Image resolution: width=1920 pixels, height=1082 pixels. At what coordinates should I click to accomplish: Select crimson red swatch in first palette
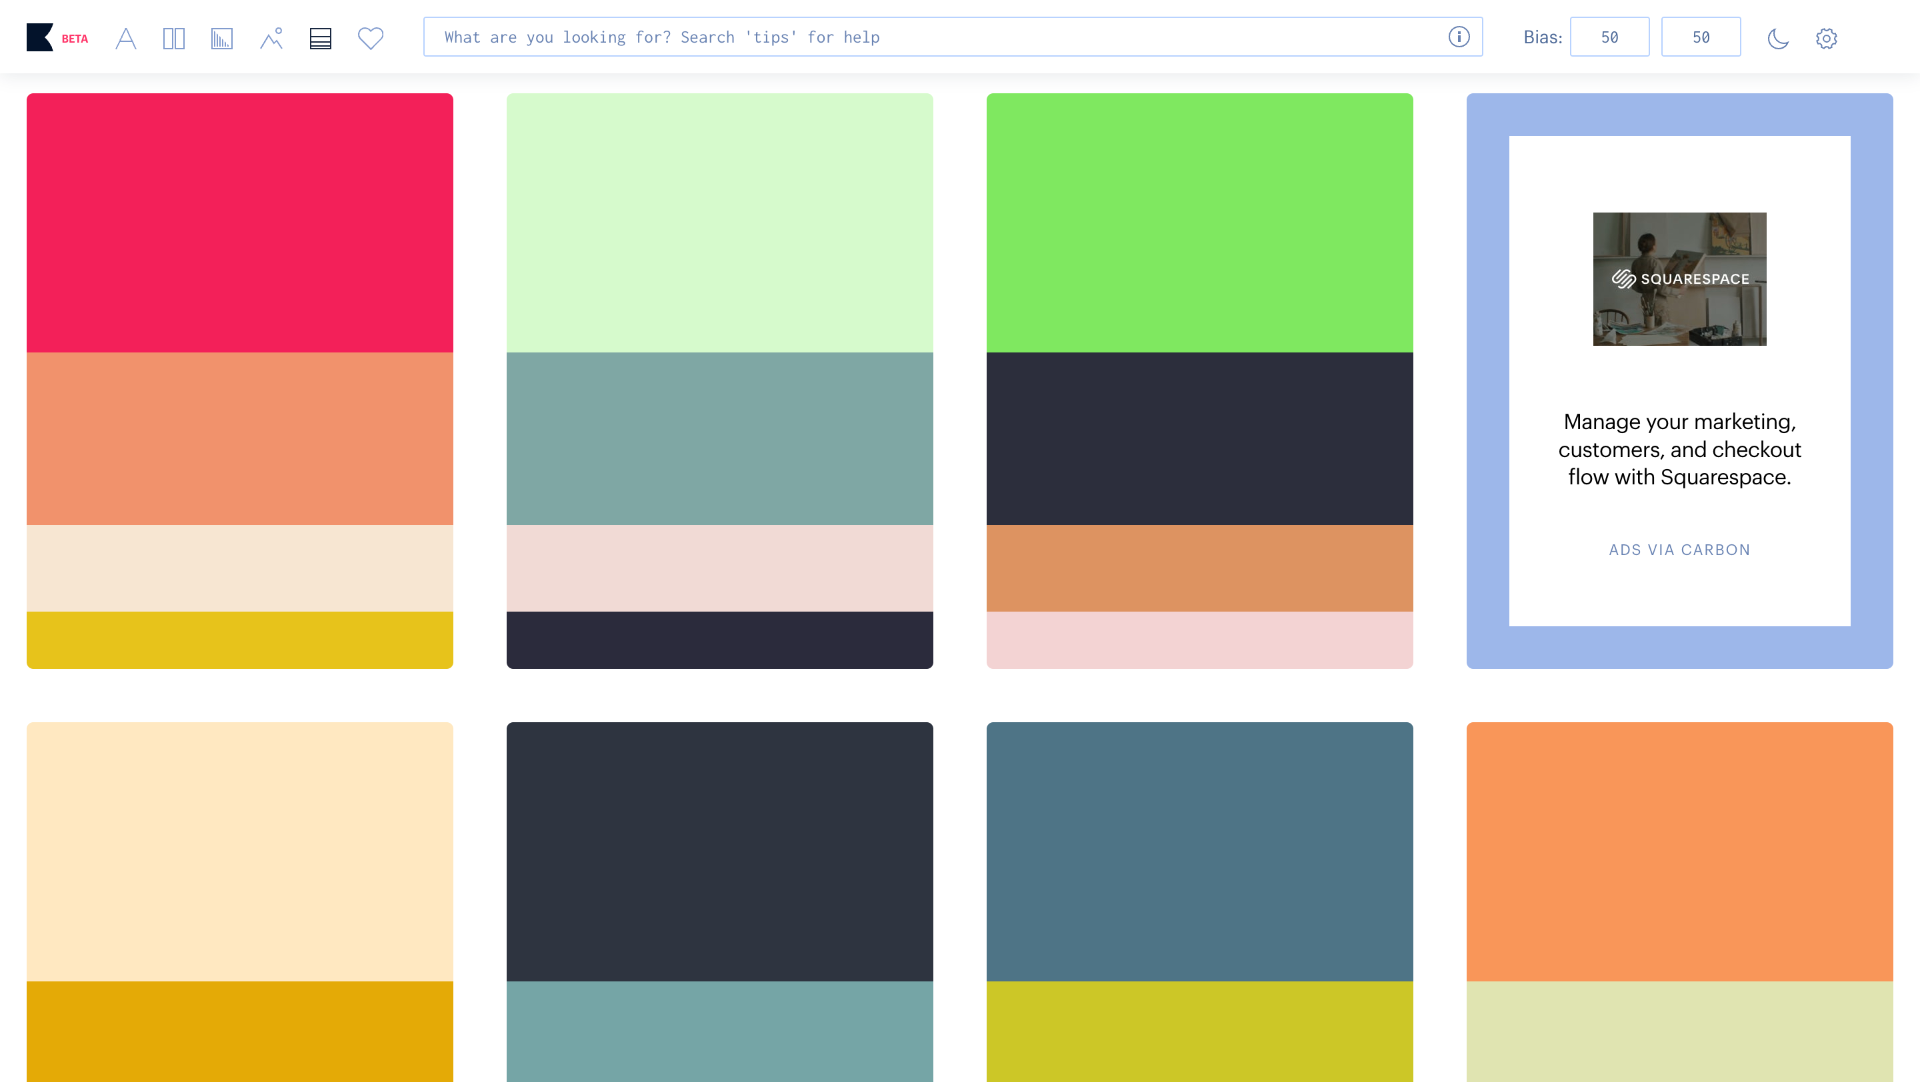coord(240,223)
